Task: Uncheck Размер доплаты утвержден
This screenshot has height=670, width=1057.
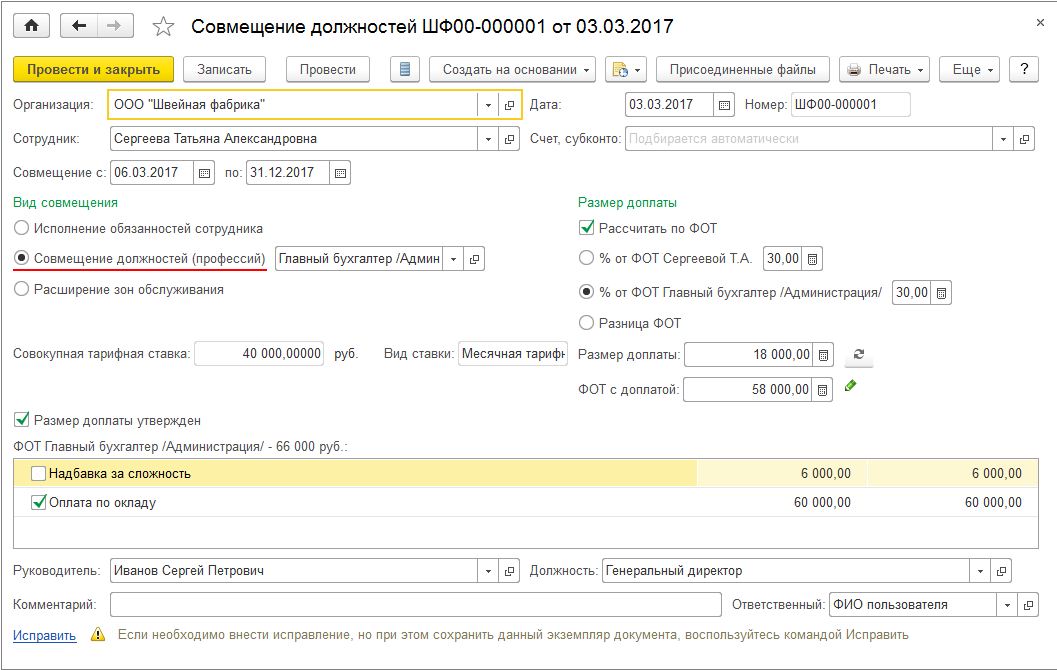Action: (22, 421)
